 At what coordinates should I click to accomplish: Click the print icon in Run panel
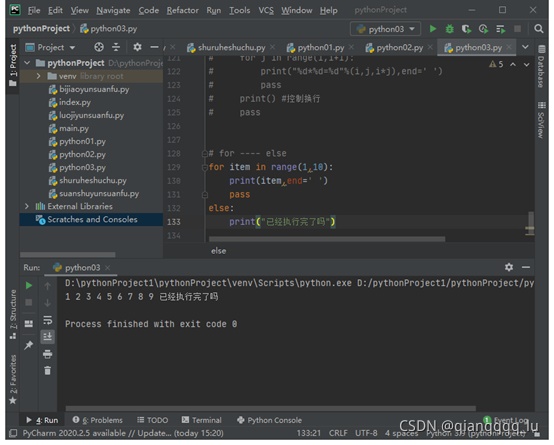[x=47, y=354]
